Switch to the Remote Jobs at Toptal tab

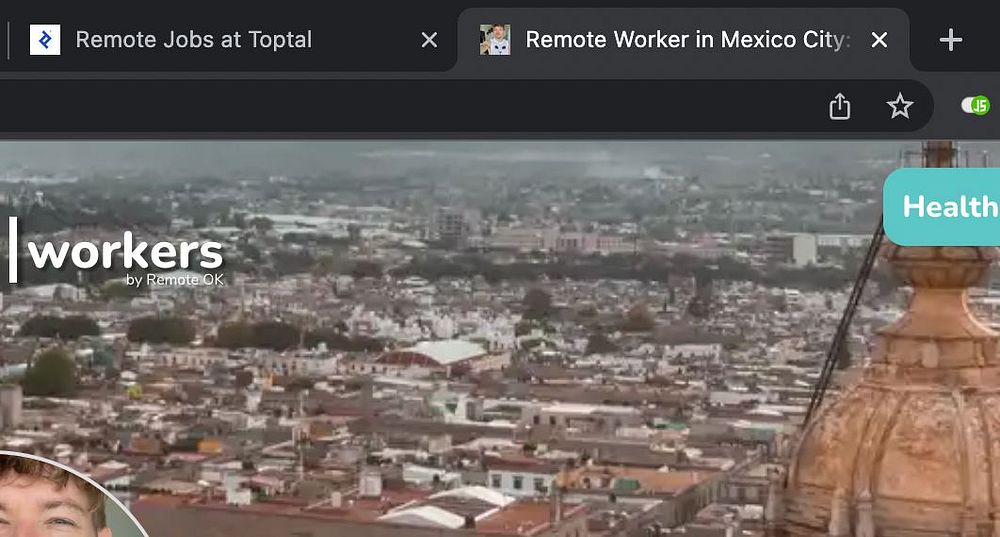233,40
